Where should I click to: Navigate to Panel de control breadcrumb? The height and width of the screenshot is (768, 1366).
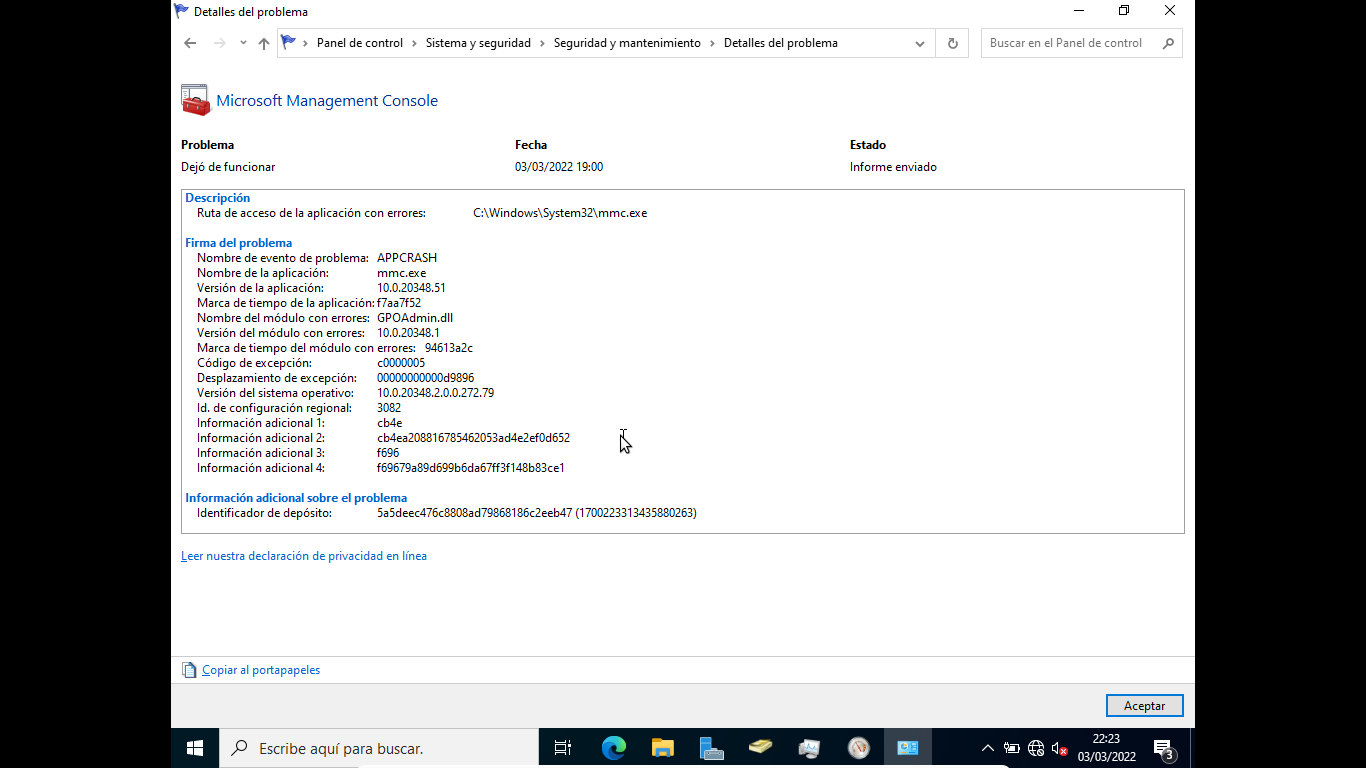point(360,43)
